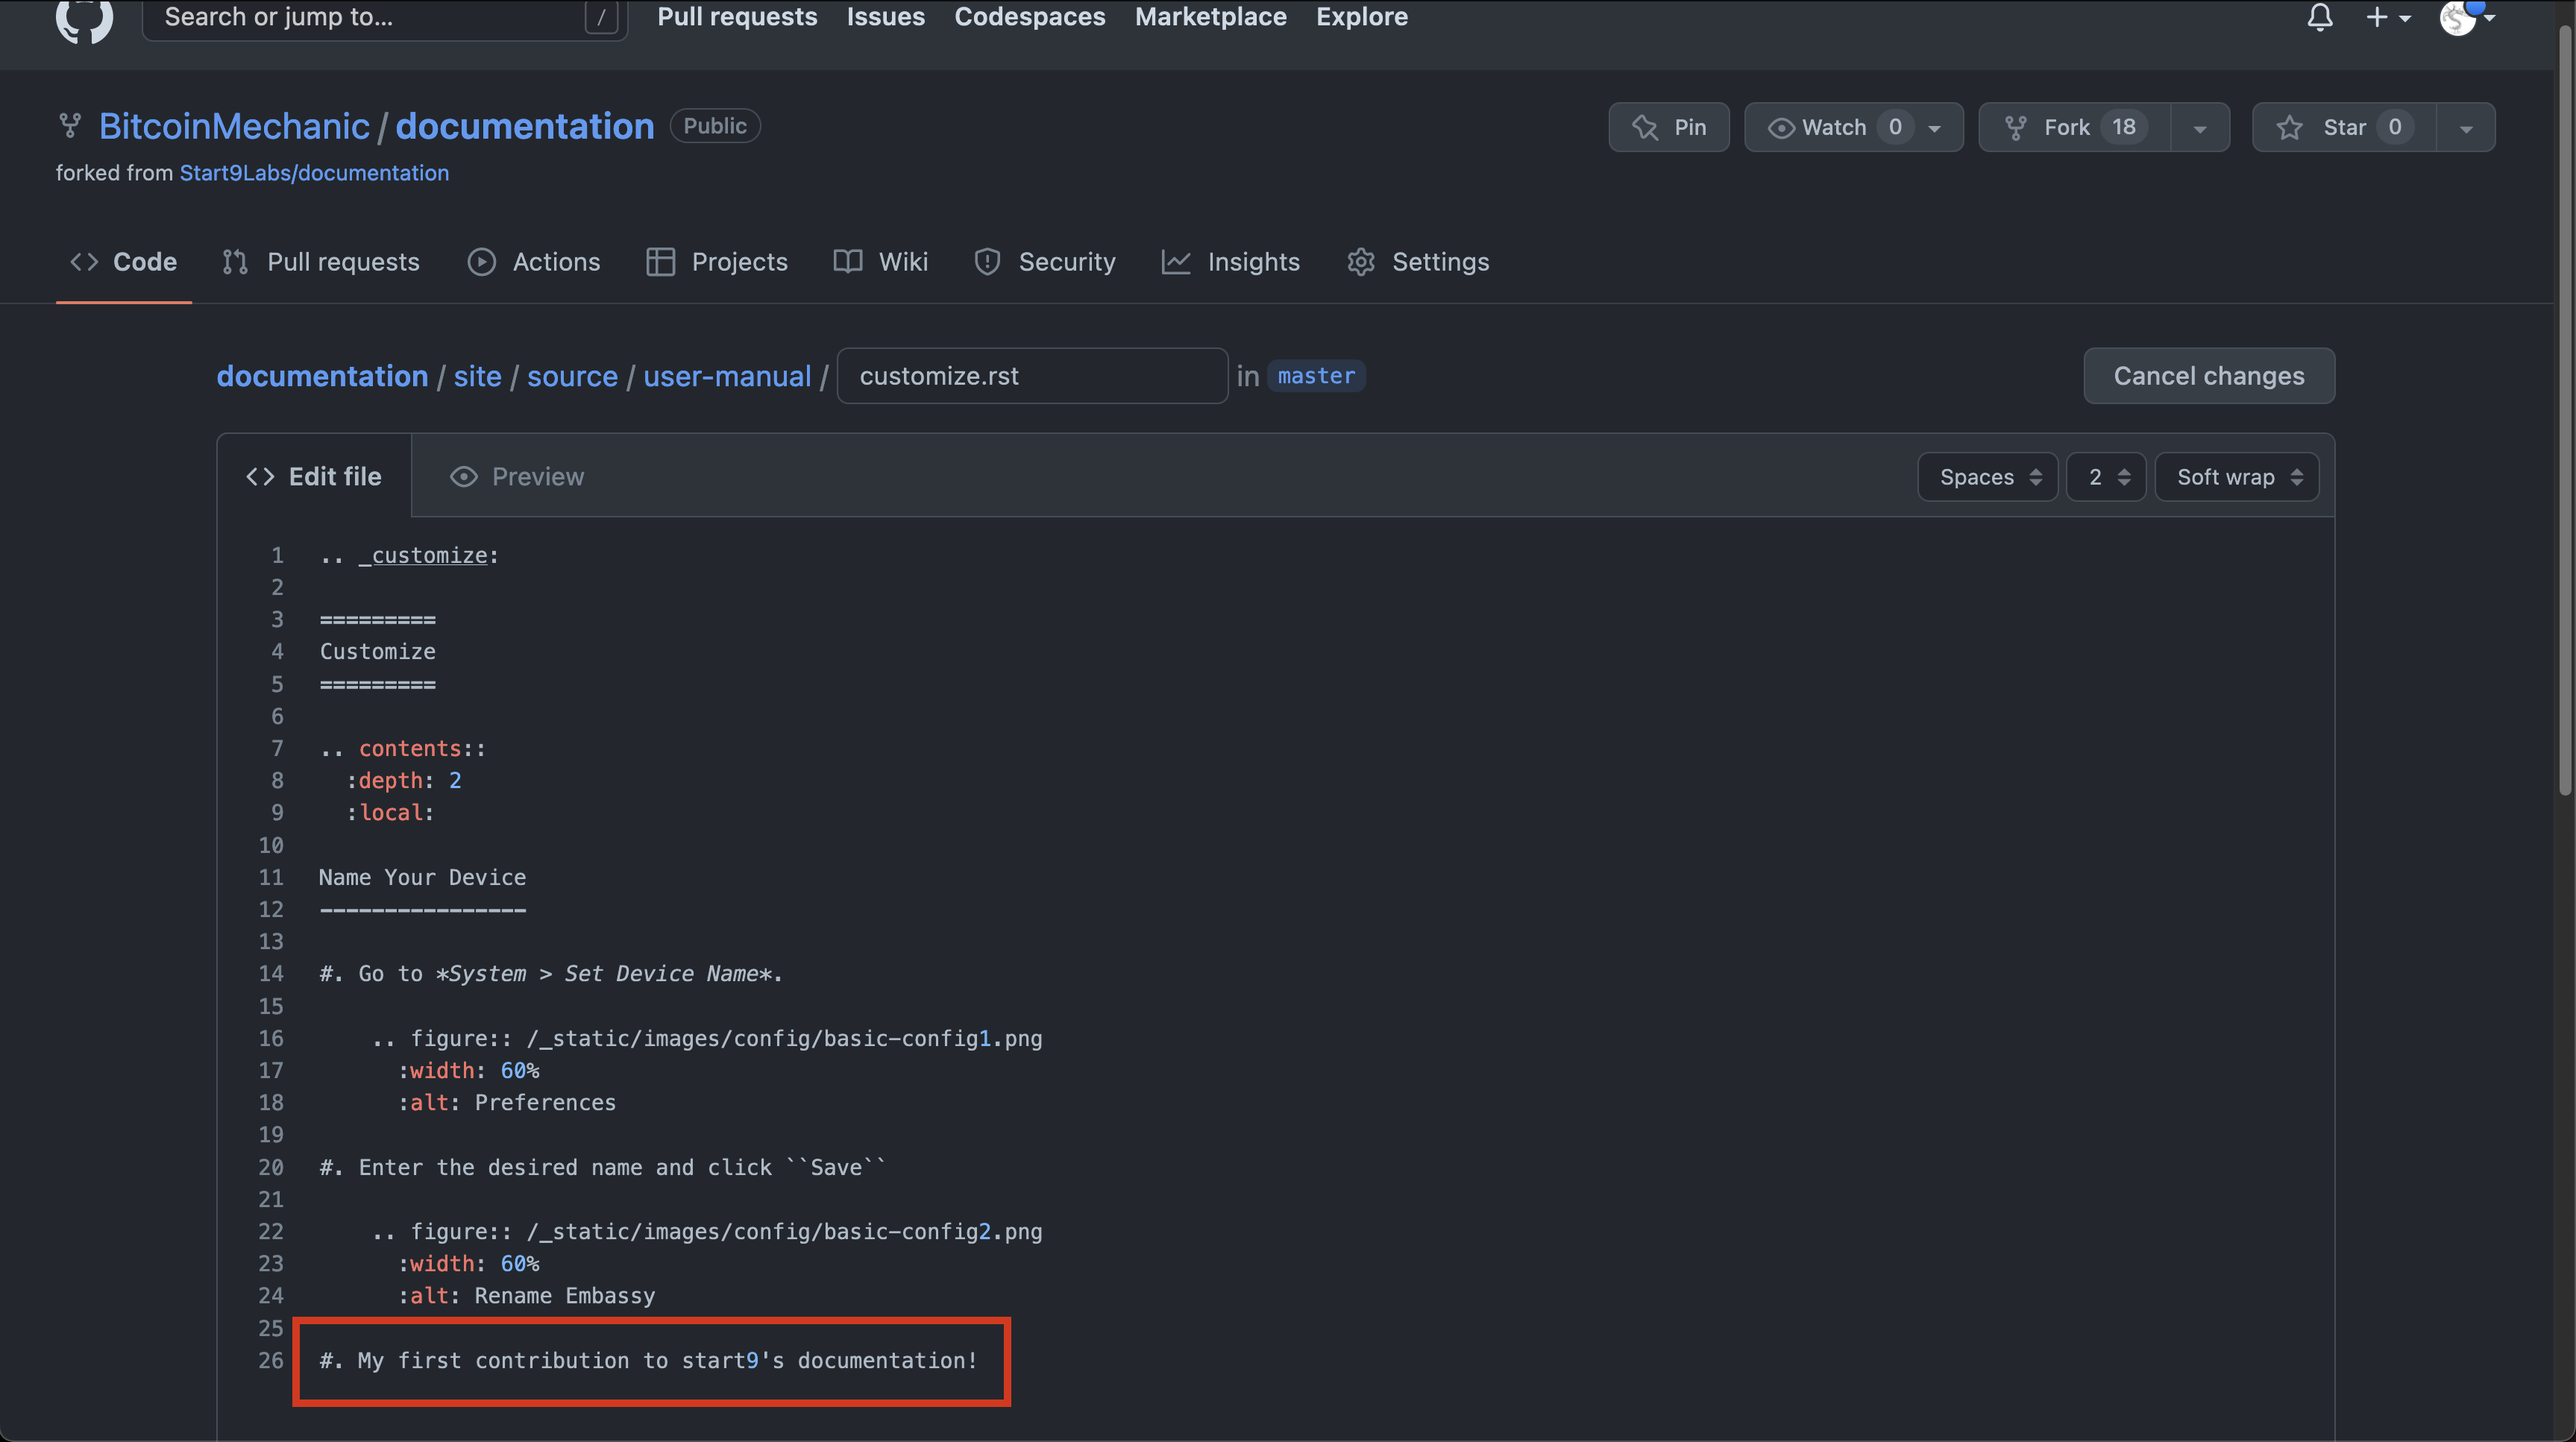The width and height of the screenshot is (2576, 1442).
Task: Click the customize.rst filename field
Action: (1031, 376)
